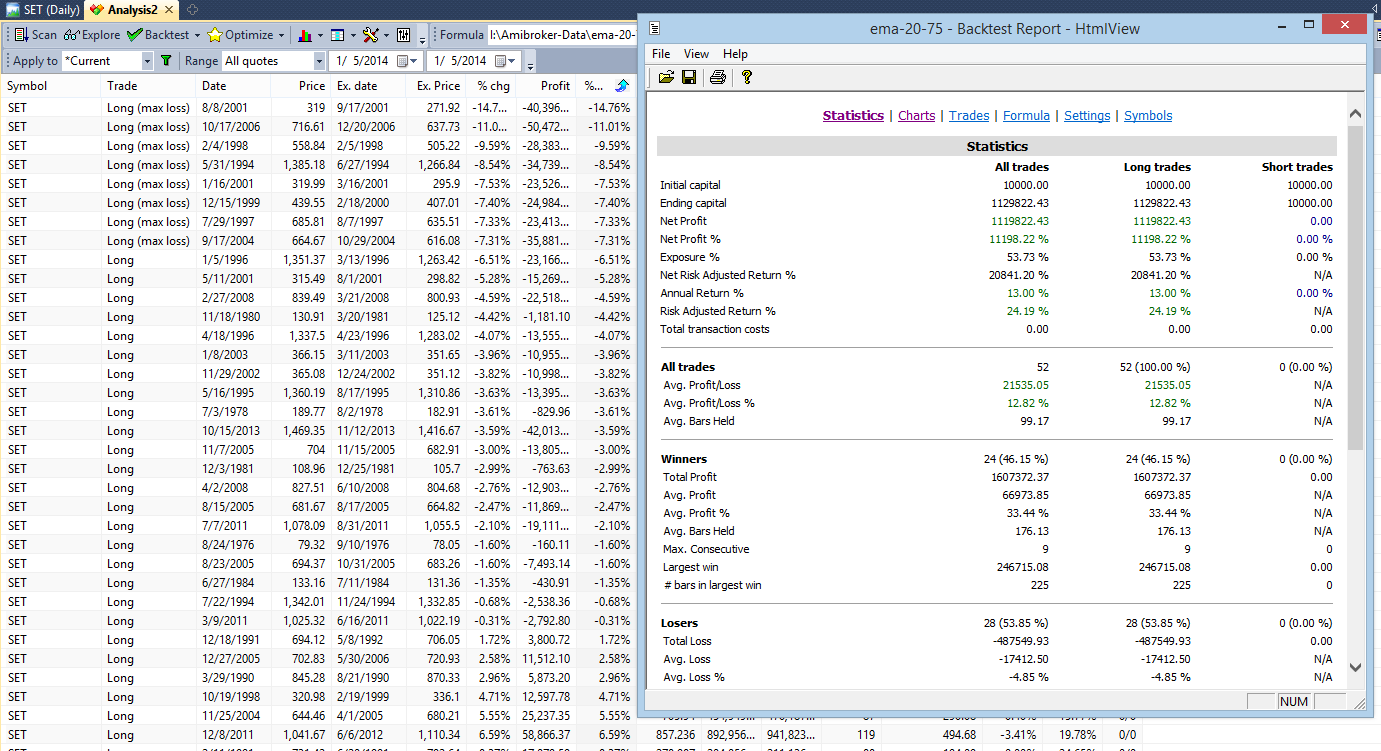
Task: Open the settings tools dropdown arrow
Action: [386, 35]
